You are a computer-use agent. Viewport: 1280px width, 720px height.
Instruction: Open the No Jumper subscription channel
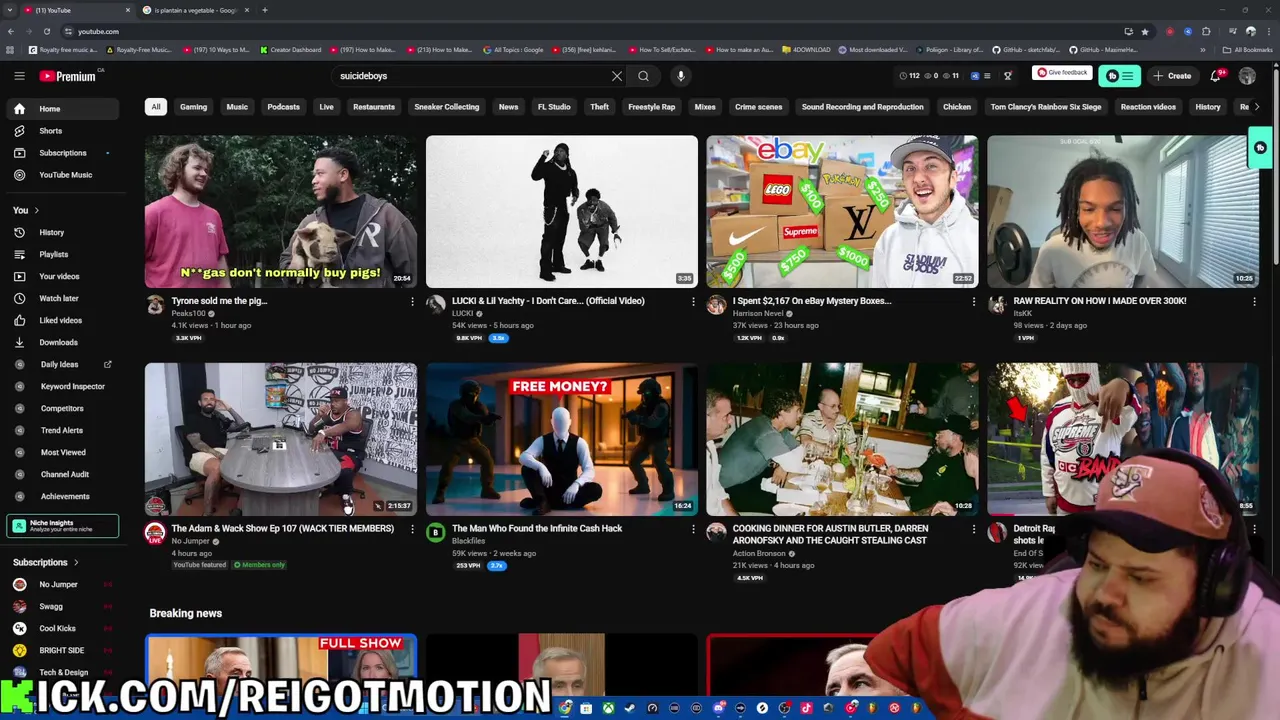point(62,585)
